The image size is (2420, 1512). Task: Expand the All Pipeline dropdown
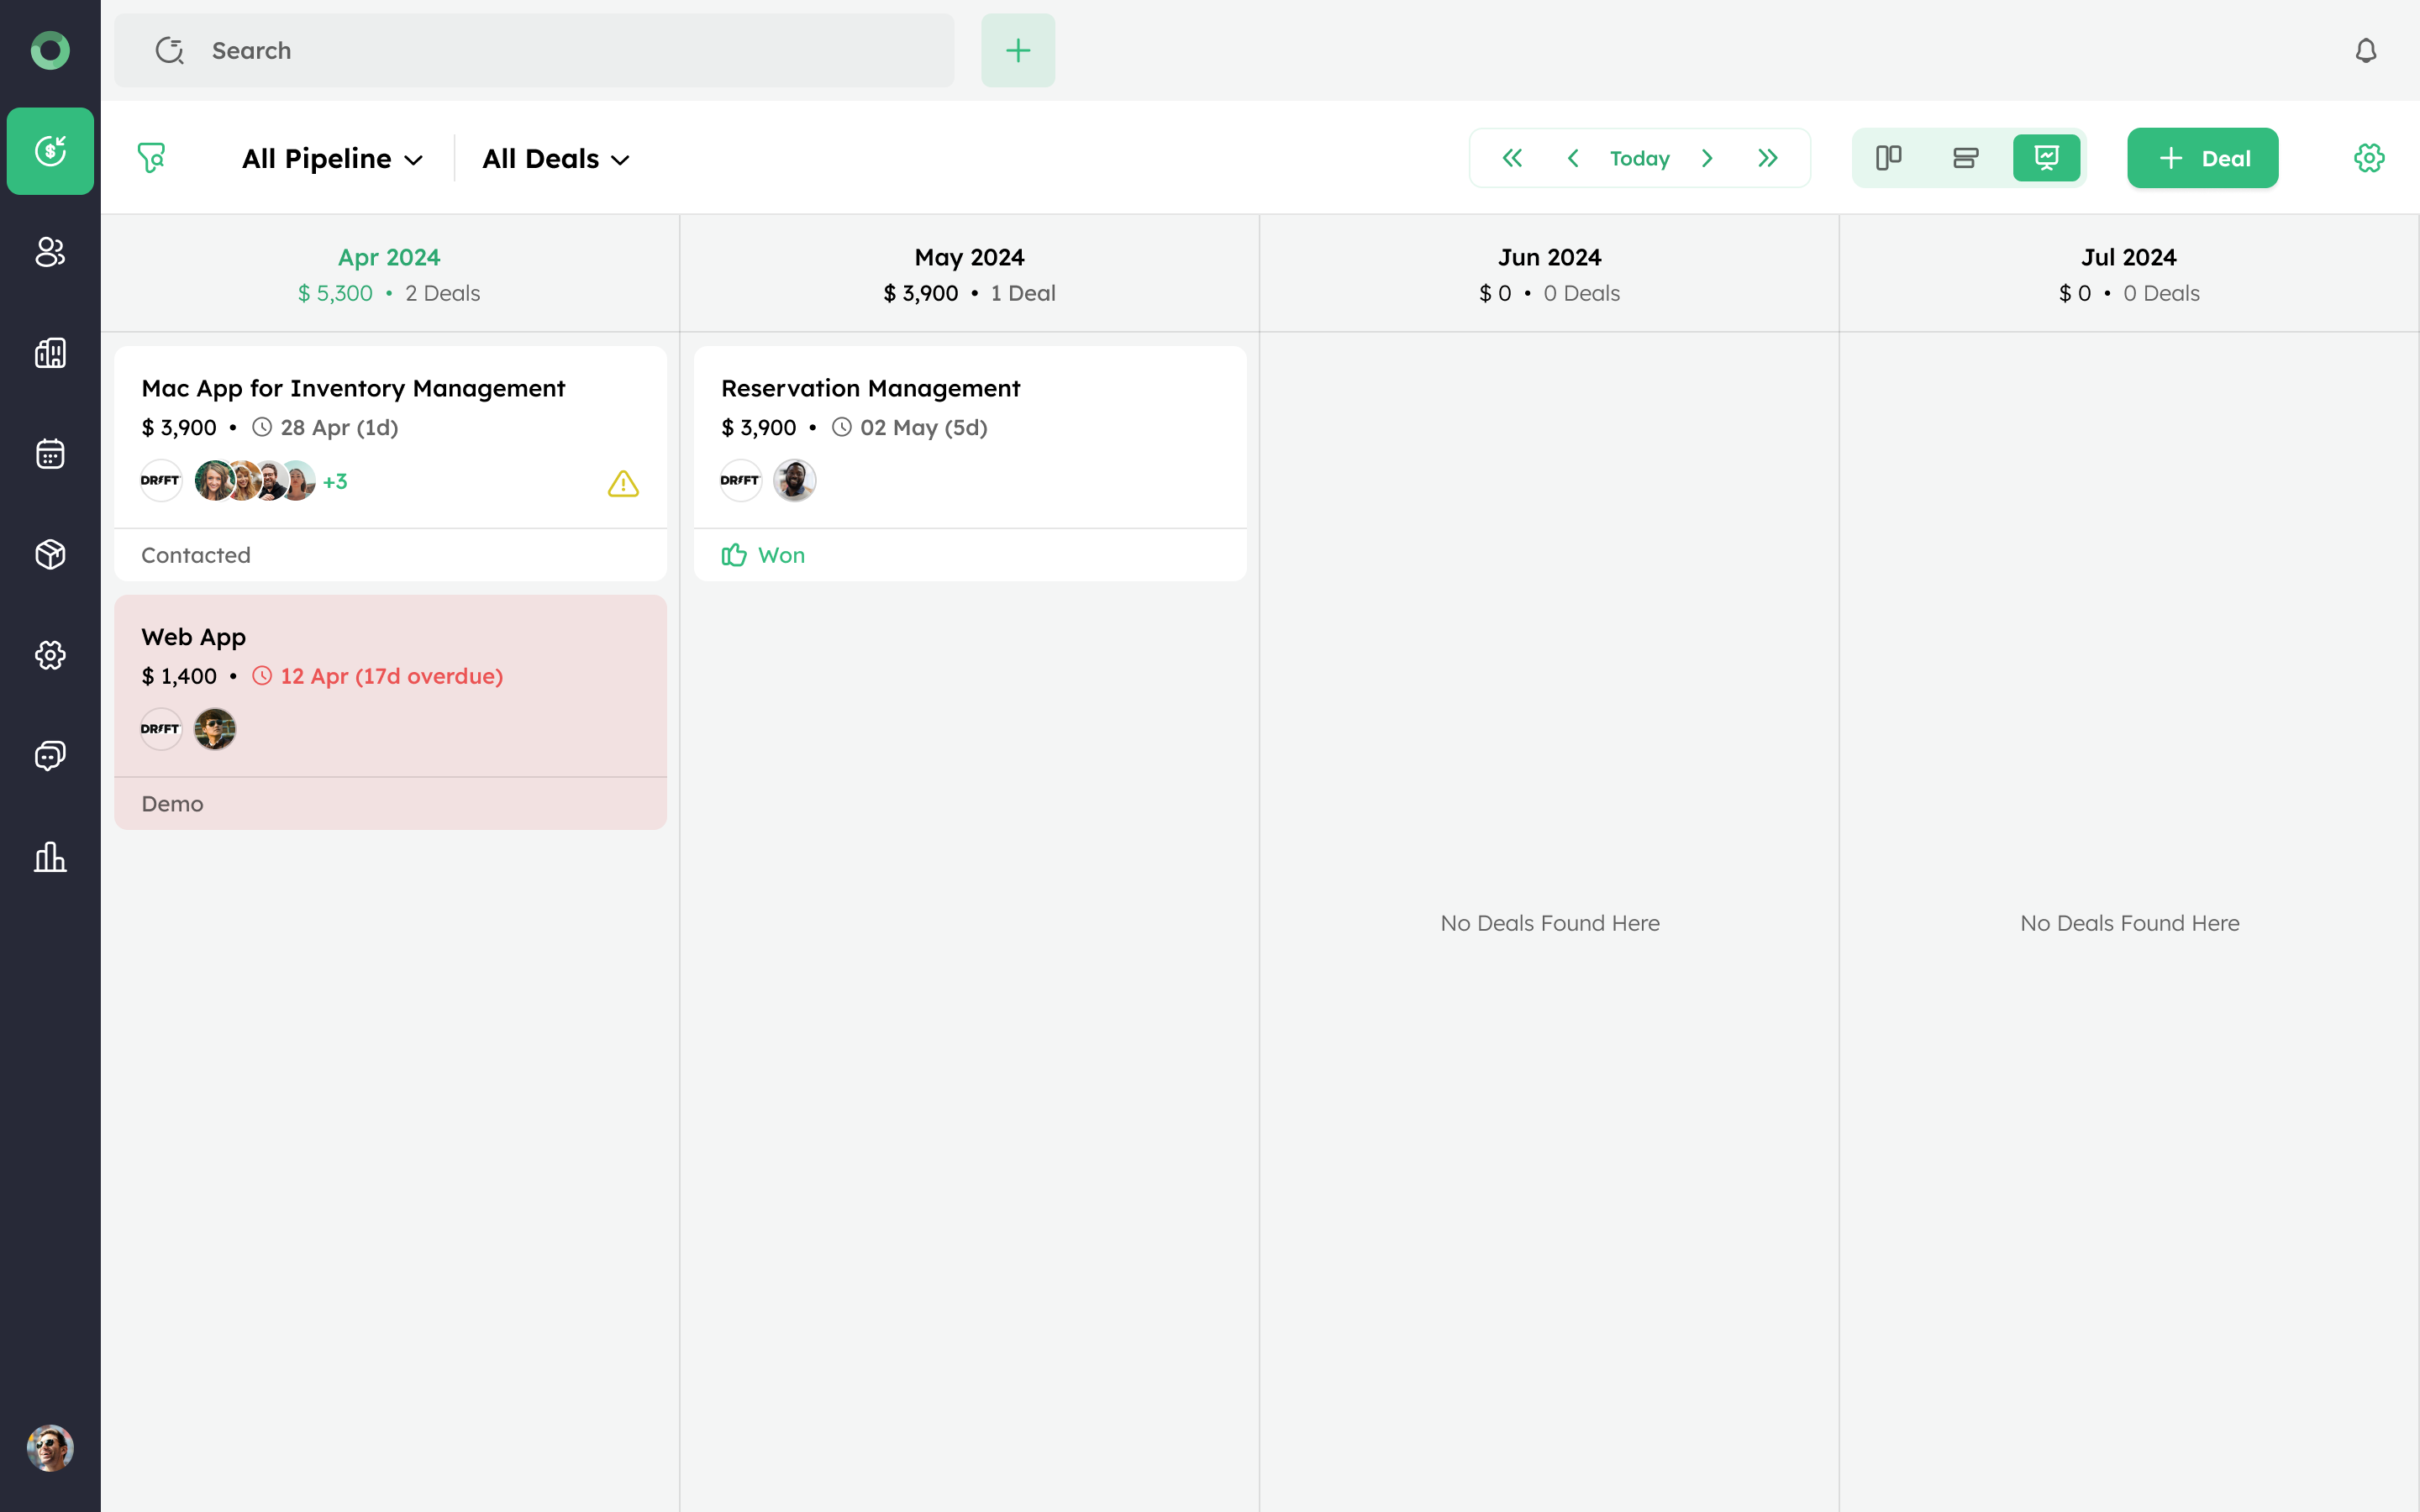(x=332, y=159)
